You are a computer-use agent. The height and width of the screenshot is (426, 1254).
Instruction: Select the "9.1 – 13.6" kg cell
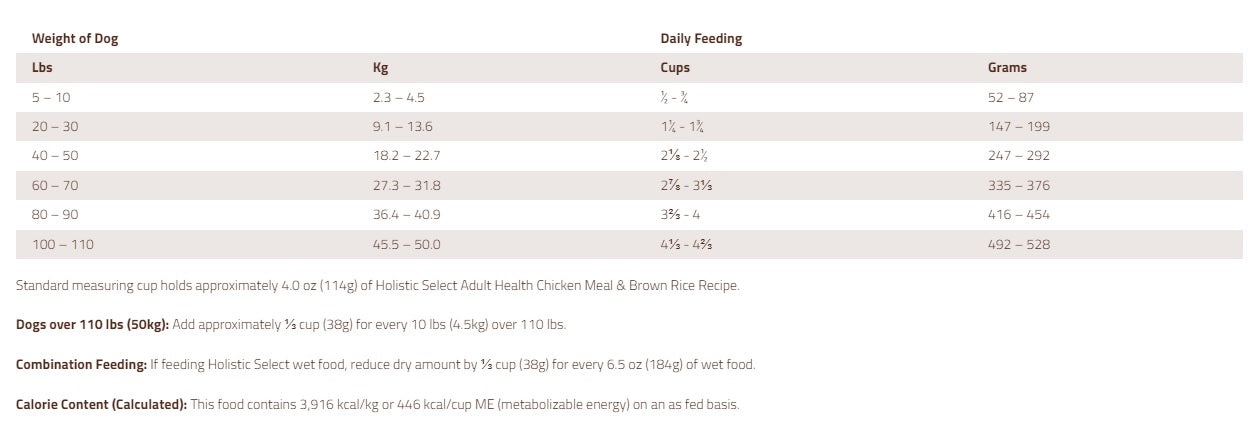coord(402,127)
